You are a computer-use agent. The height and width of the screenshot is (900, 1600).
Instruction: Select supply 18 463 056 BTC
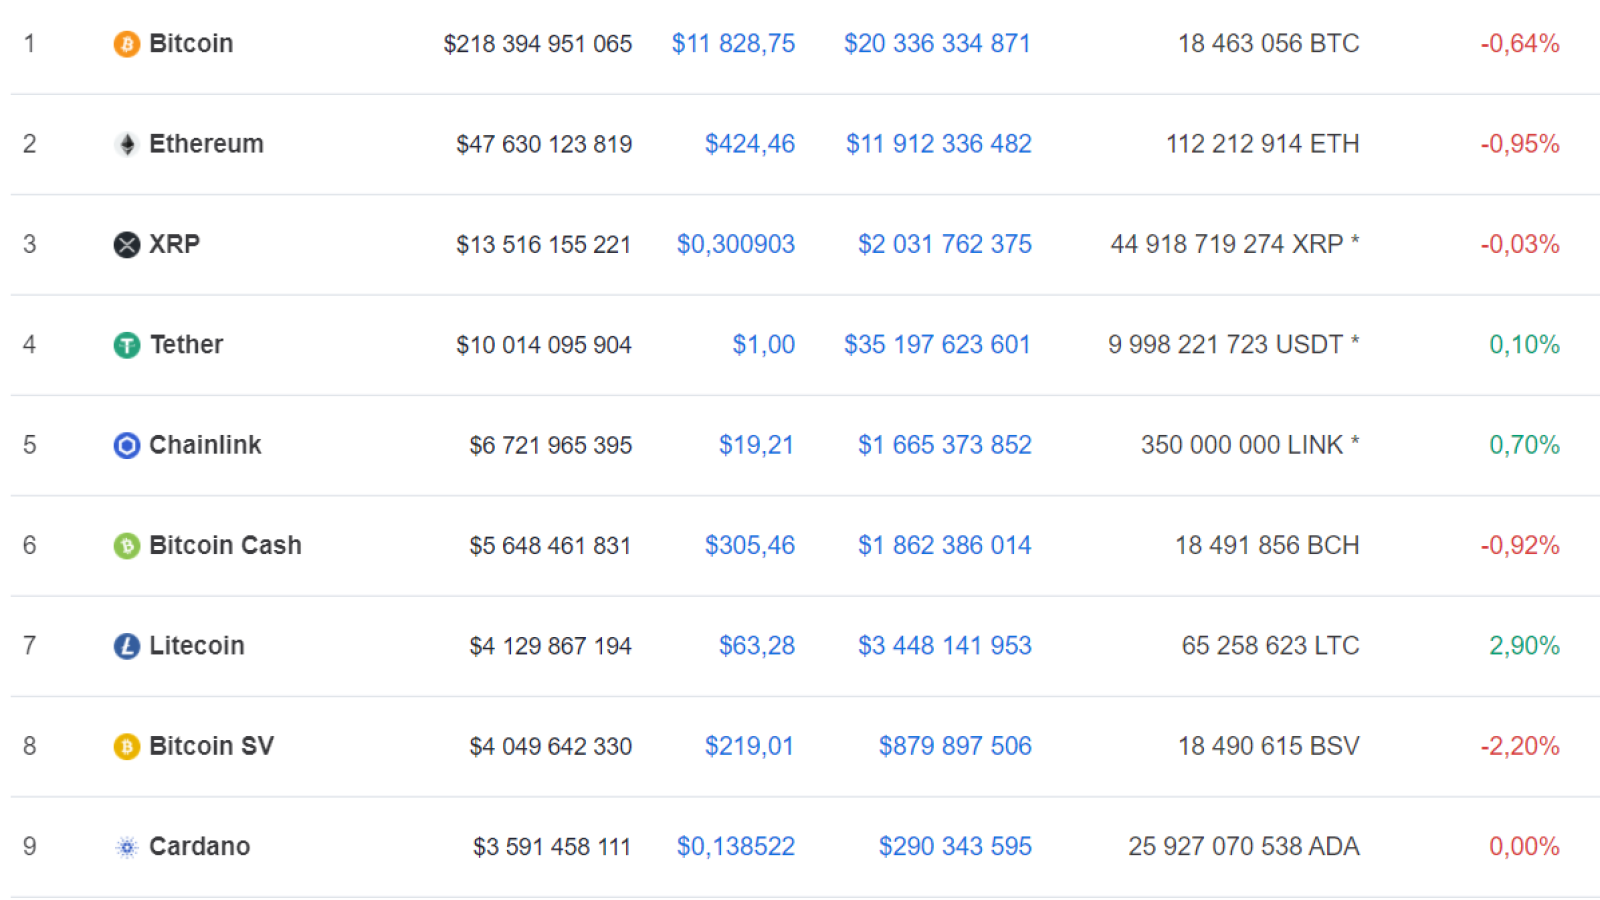point(1269,44)
